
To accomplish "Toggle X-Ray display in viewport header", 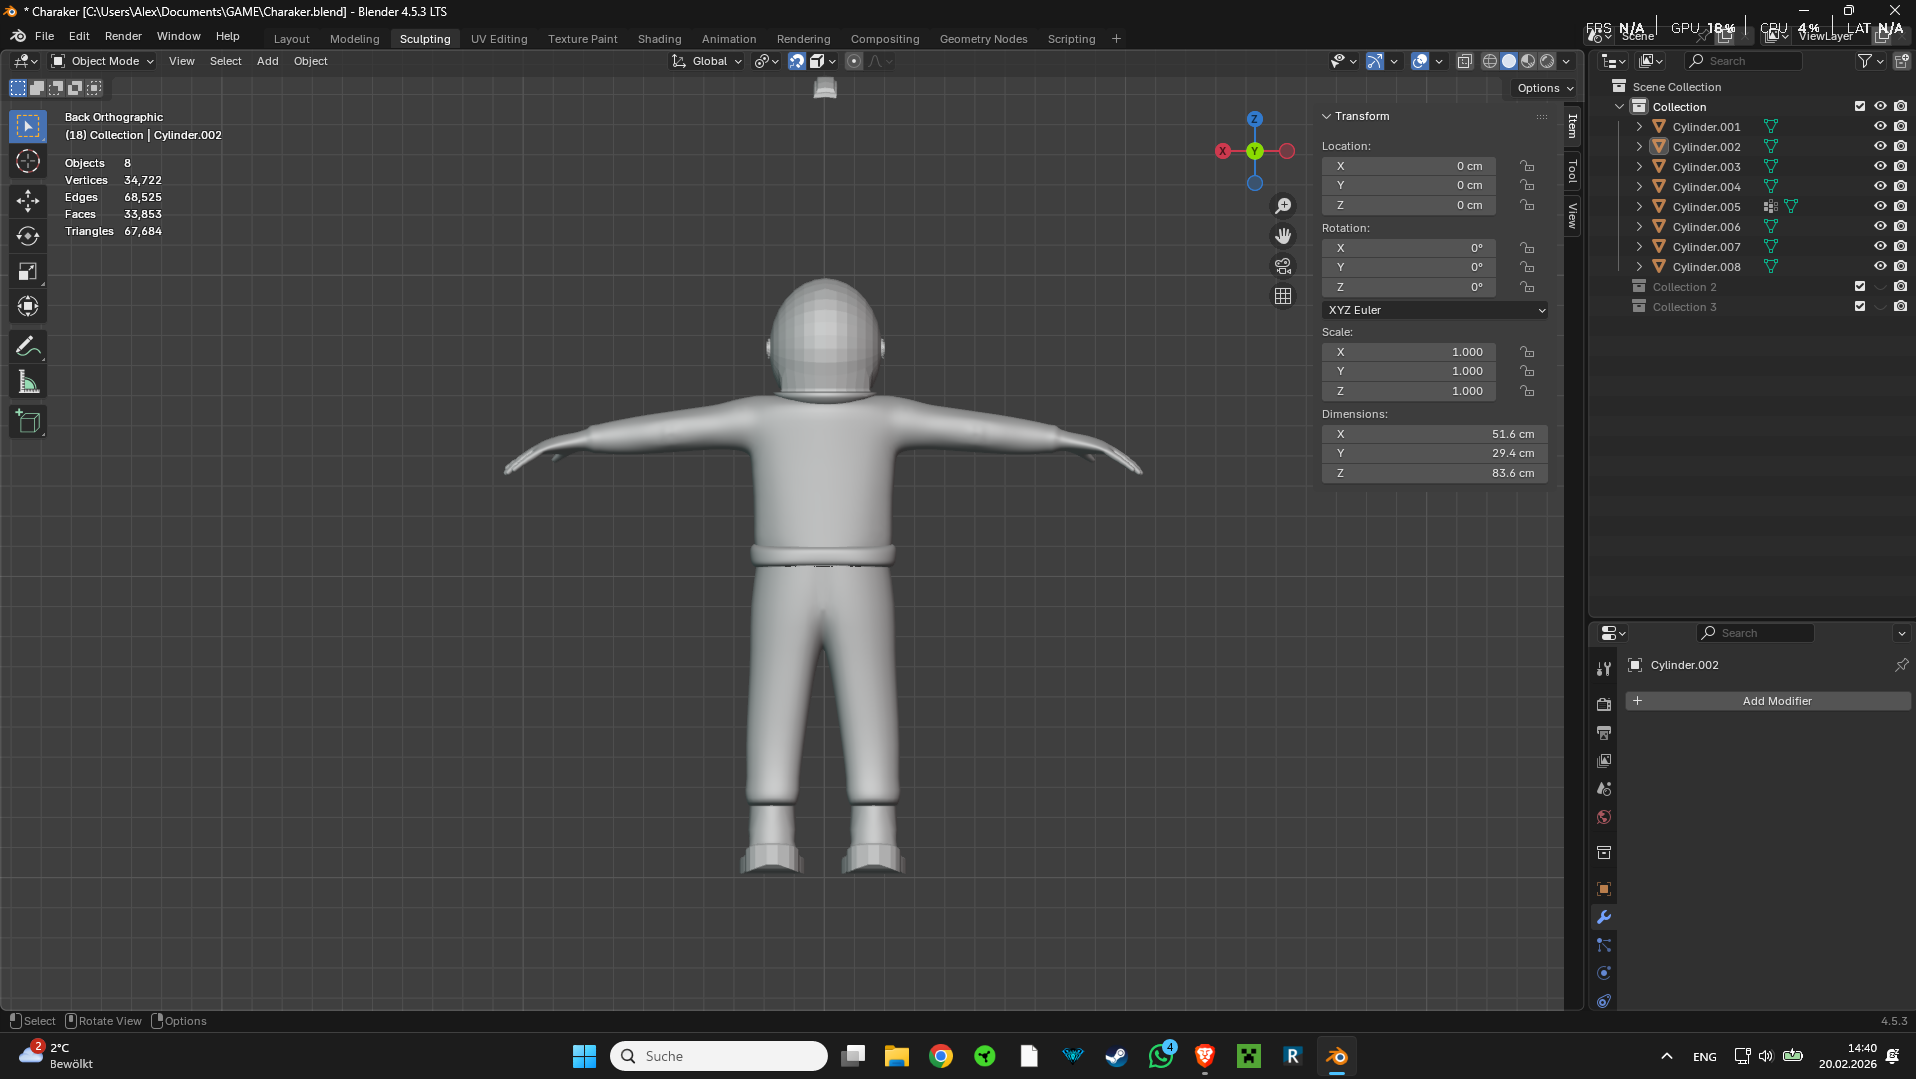I will (1464, 61).
